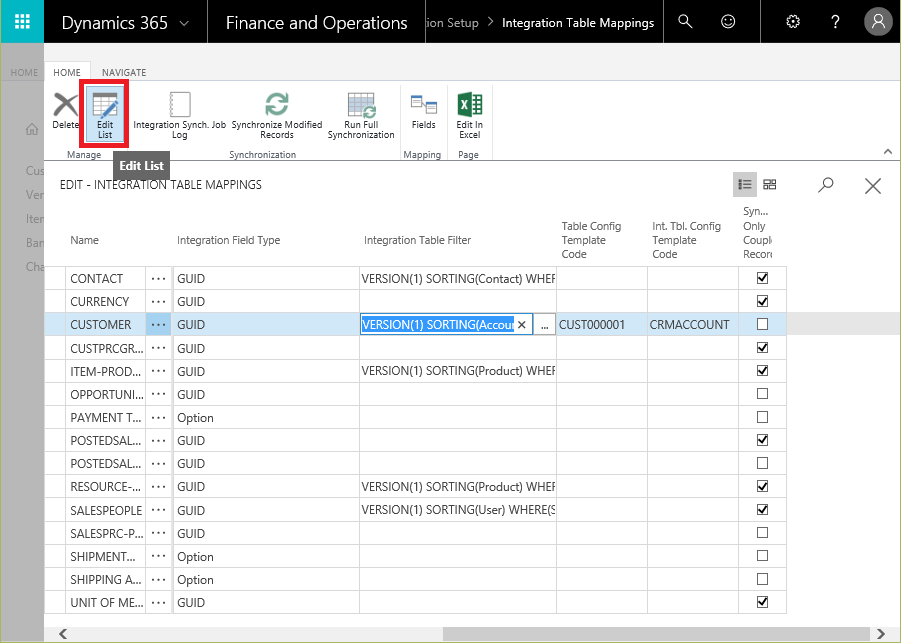Viewport: 901px width, 643px height.
Task: Click Edit In Excel
Action: coord(469,115)
